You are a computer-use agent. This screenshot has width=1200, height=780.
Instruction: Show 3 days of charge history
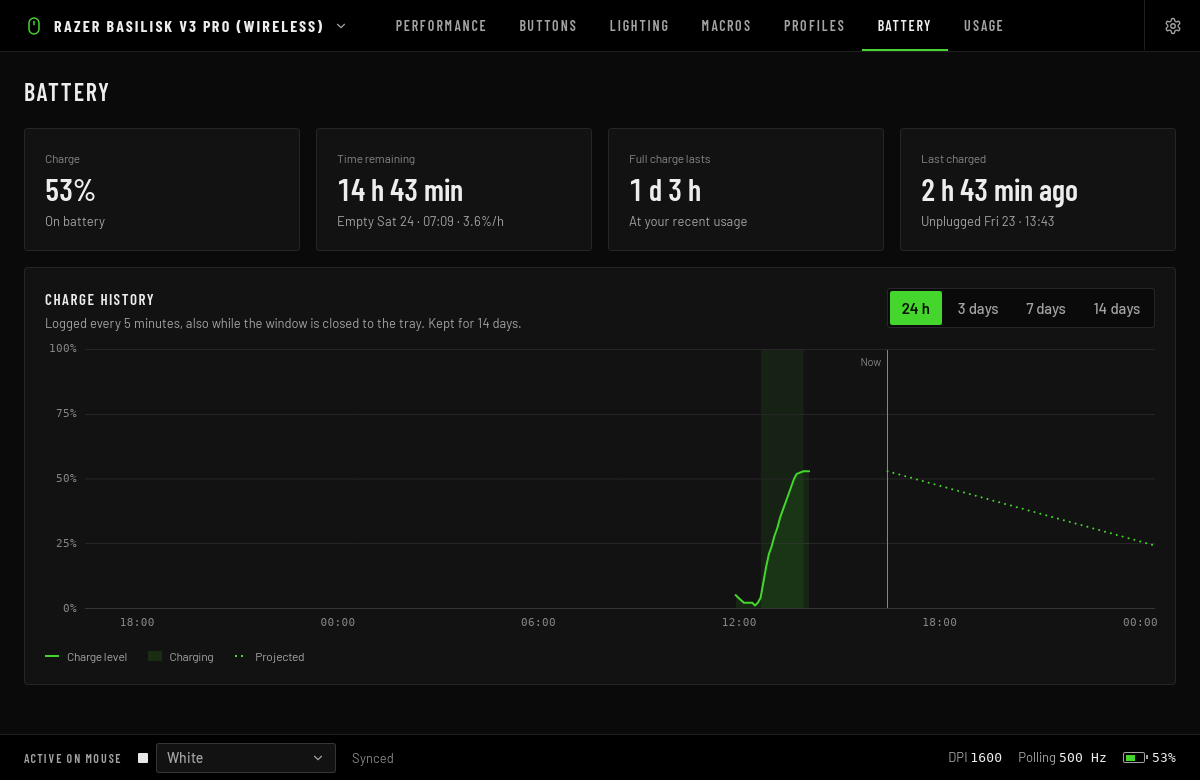coord(978,309)
